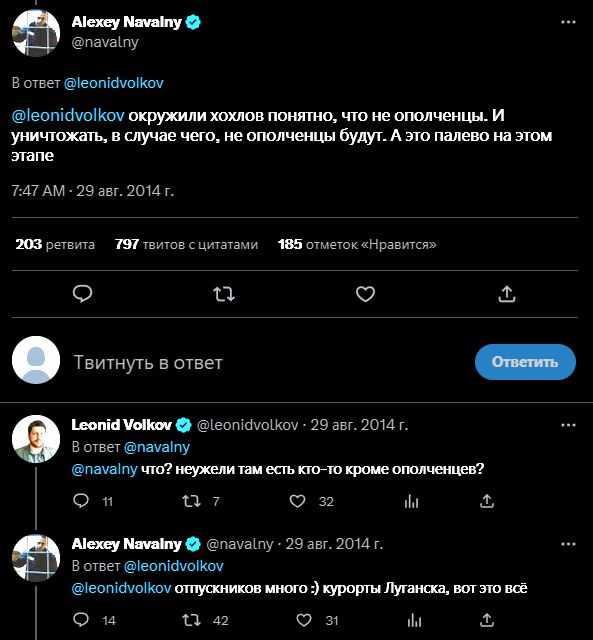Retweet Navalny's reply about отпускников

[x=191, y=620]
